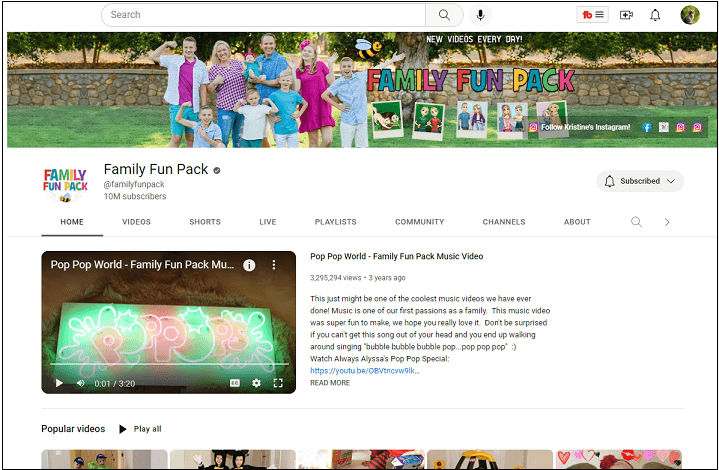Open the LIVE tab
This screenshot has width=719, height=470.
tap(268, 222)
